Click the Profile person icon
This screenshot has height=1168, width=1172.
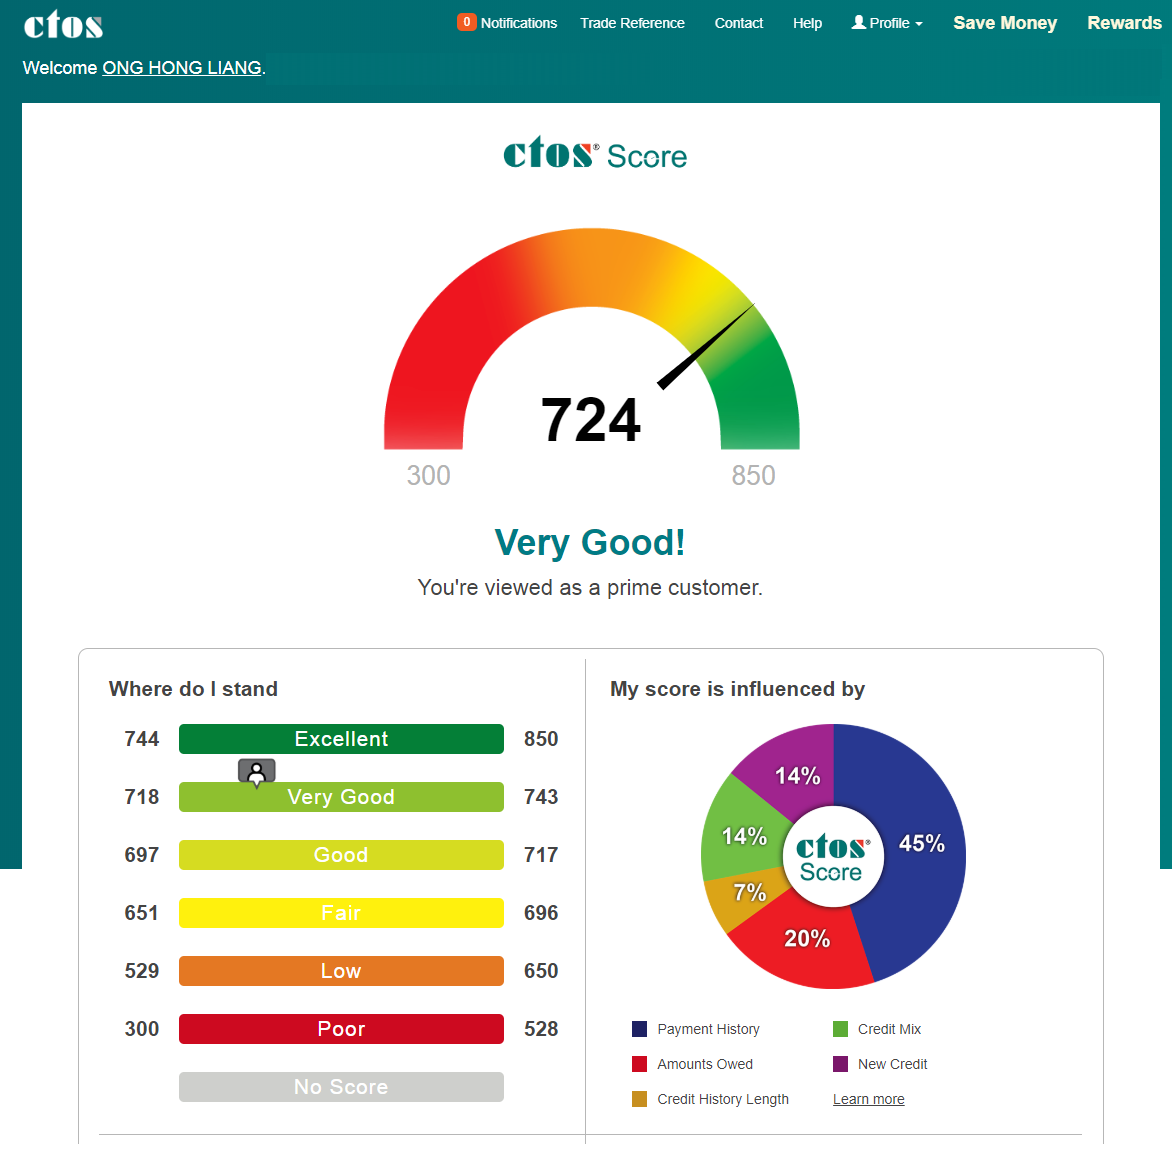[859, 22]
